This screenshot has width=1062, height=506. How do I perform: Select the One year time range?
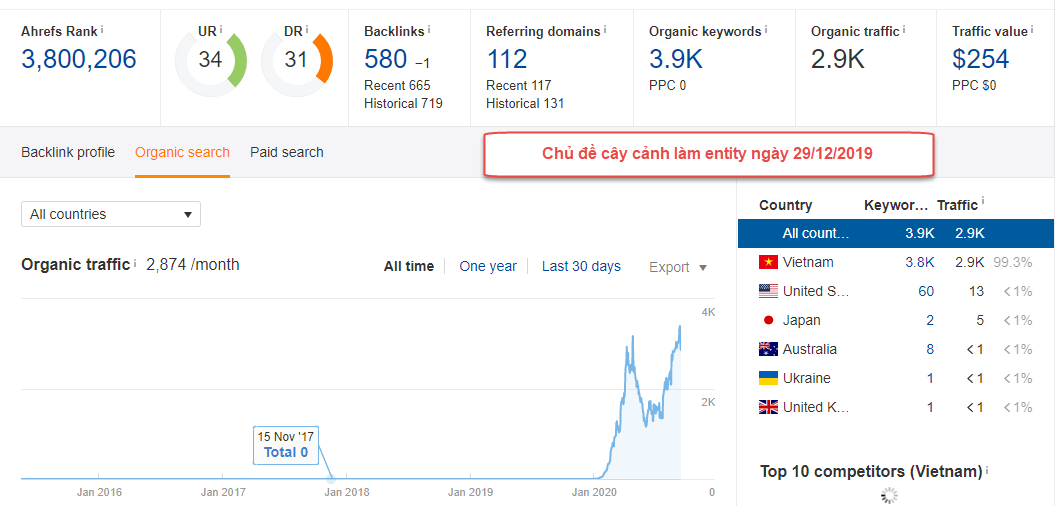click(x=488, y=266)
